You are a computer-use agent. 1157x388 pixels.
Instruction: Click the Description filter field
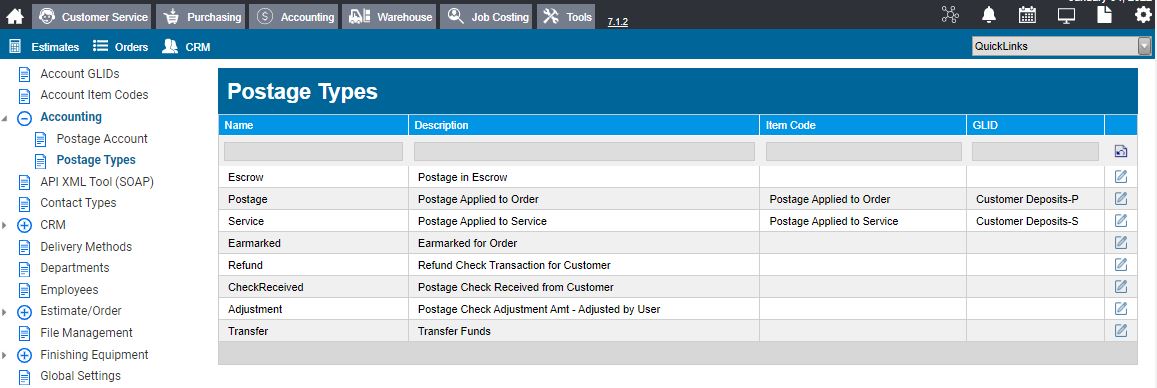tap(584, 151)
